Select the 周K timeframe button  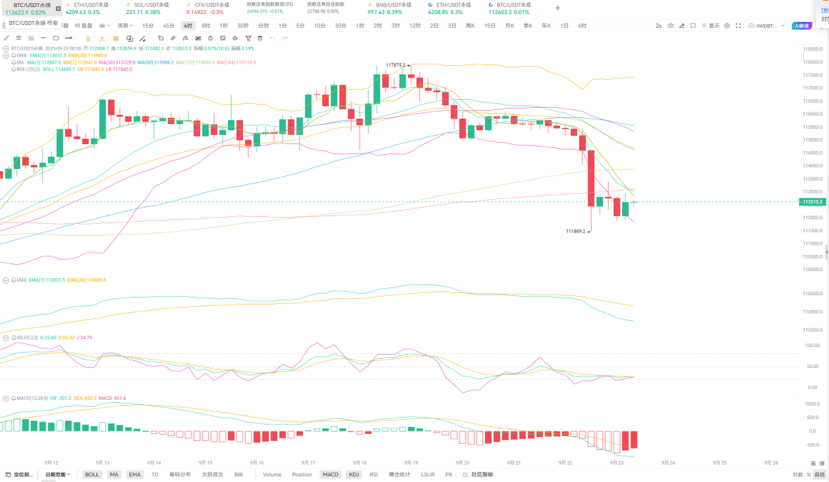pos(470,26)
